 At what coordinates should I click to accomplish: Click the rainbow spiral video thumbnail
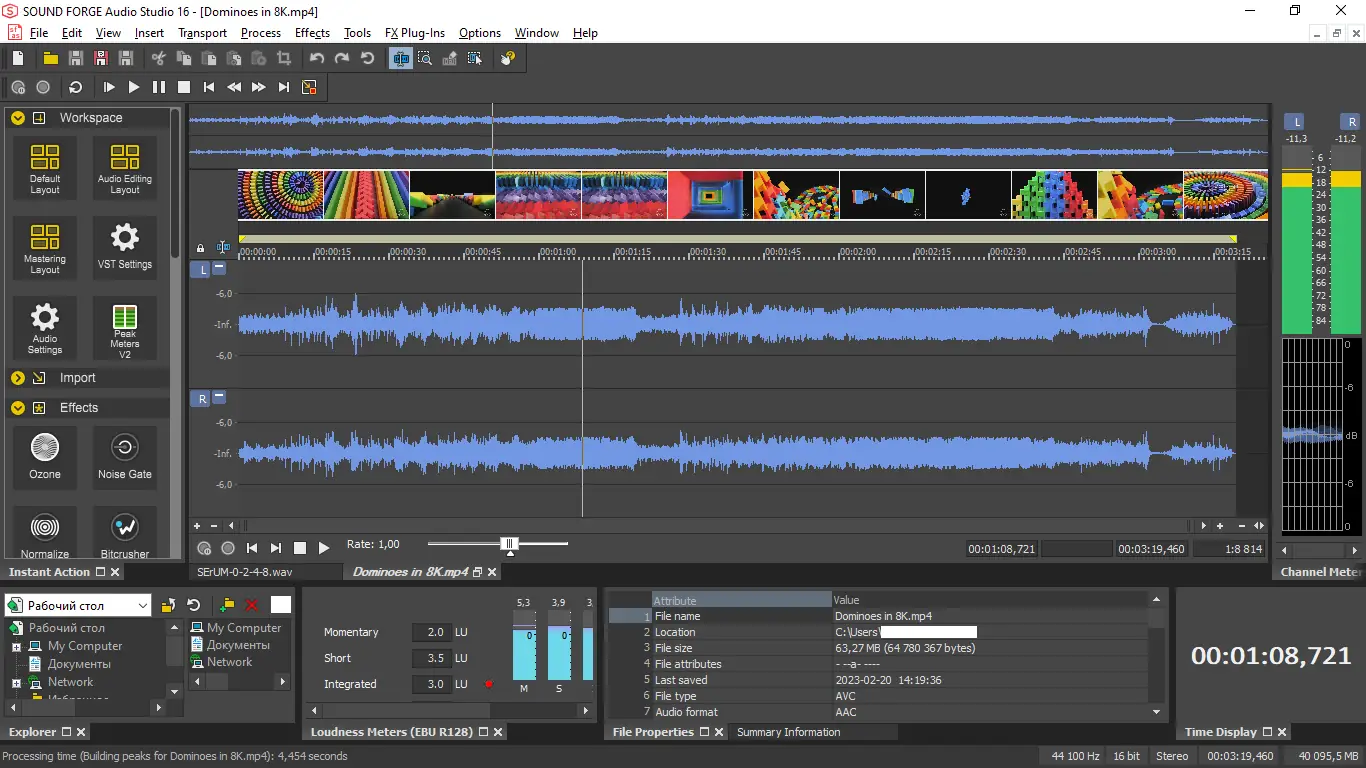pyautogui.click(x=281, y=195)
